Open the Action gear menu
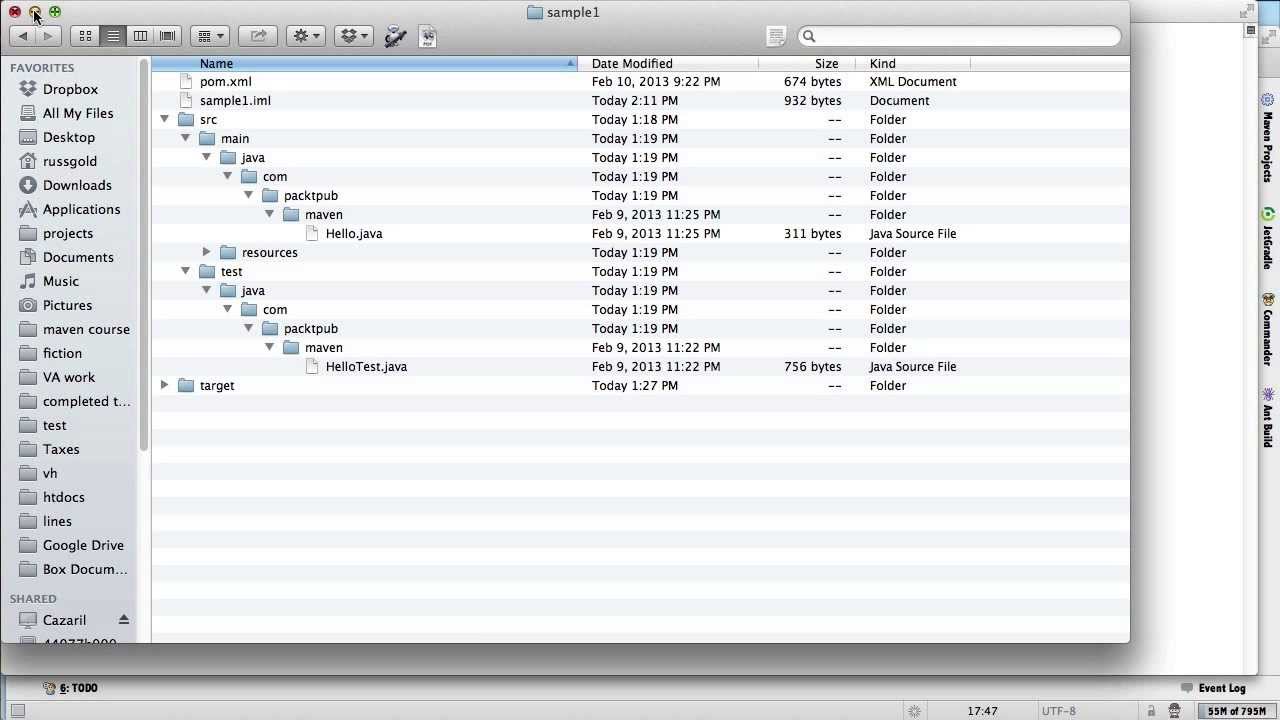 (305, 36)
